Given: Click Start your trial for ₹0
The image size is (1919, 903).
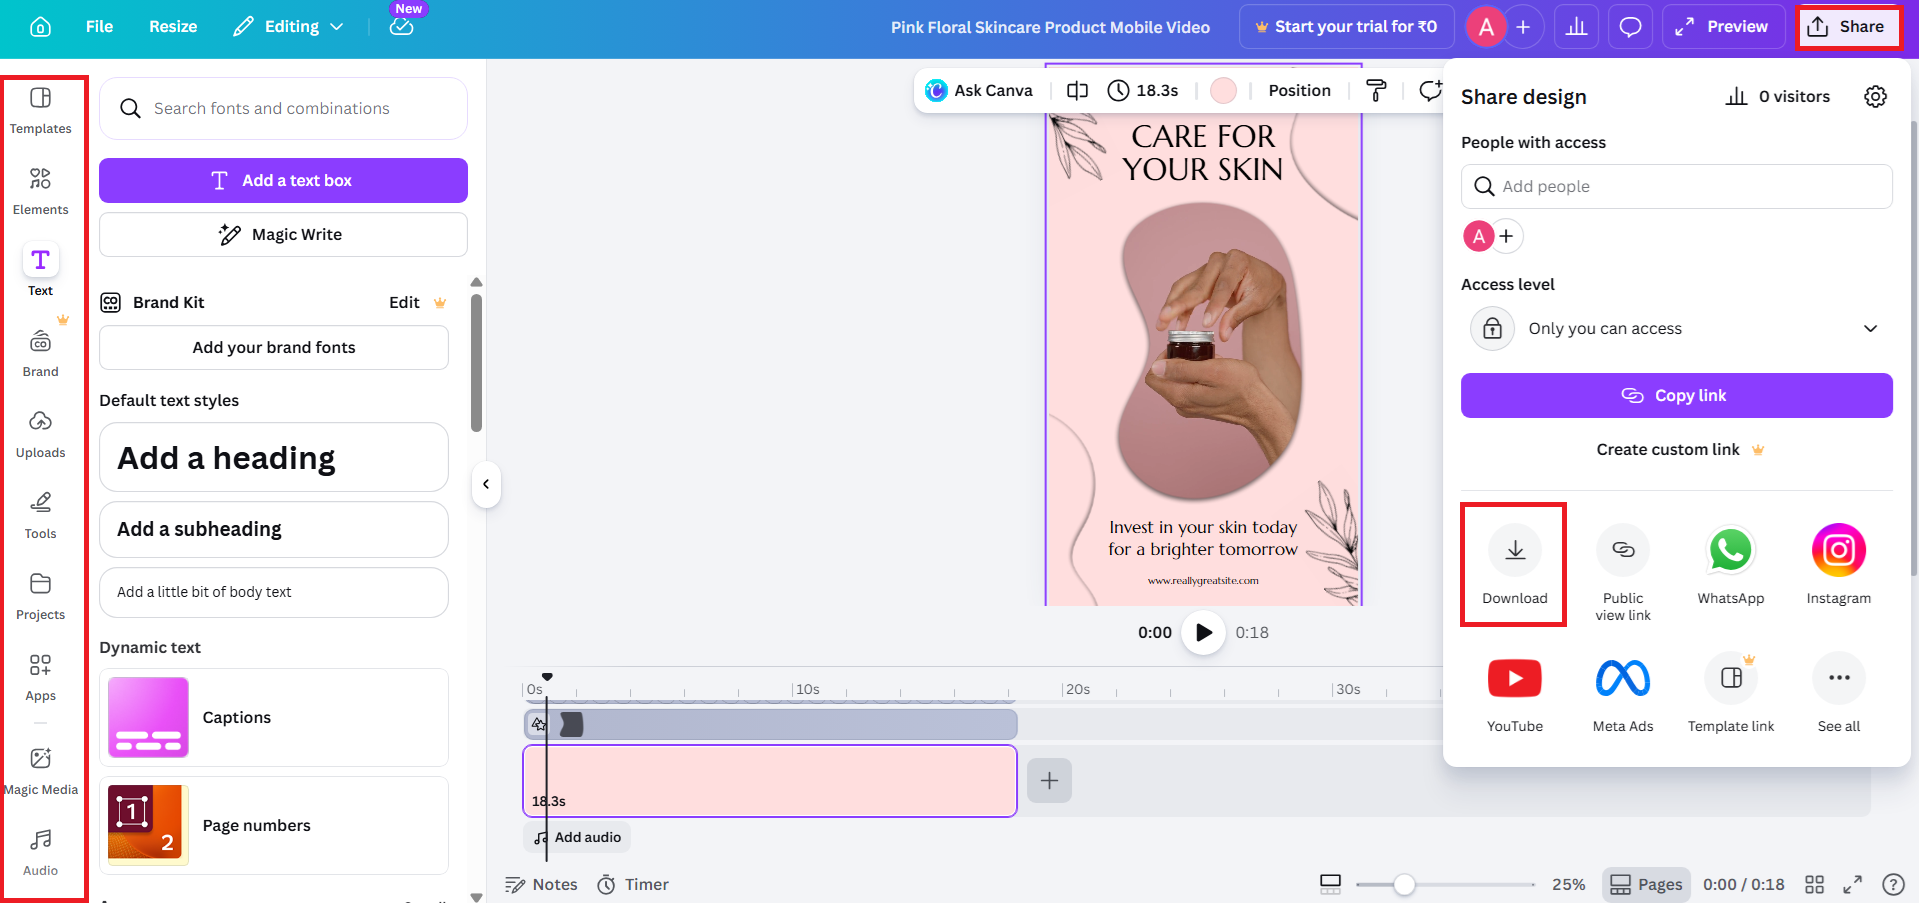Looking at the screenshot, I should tap(1346, 27).
